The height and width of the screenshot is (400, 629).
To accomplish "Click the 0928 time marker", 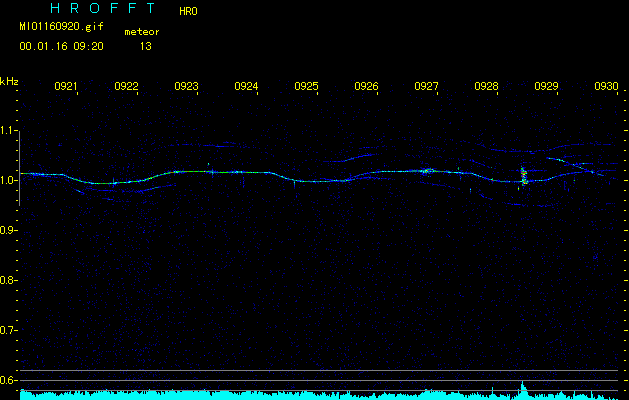I will [486, 86].
